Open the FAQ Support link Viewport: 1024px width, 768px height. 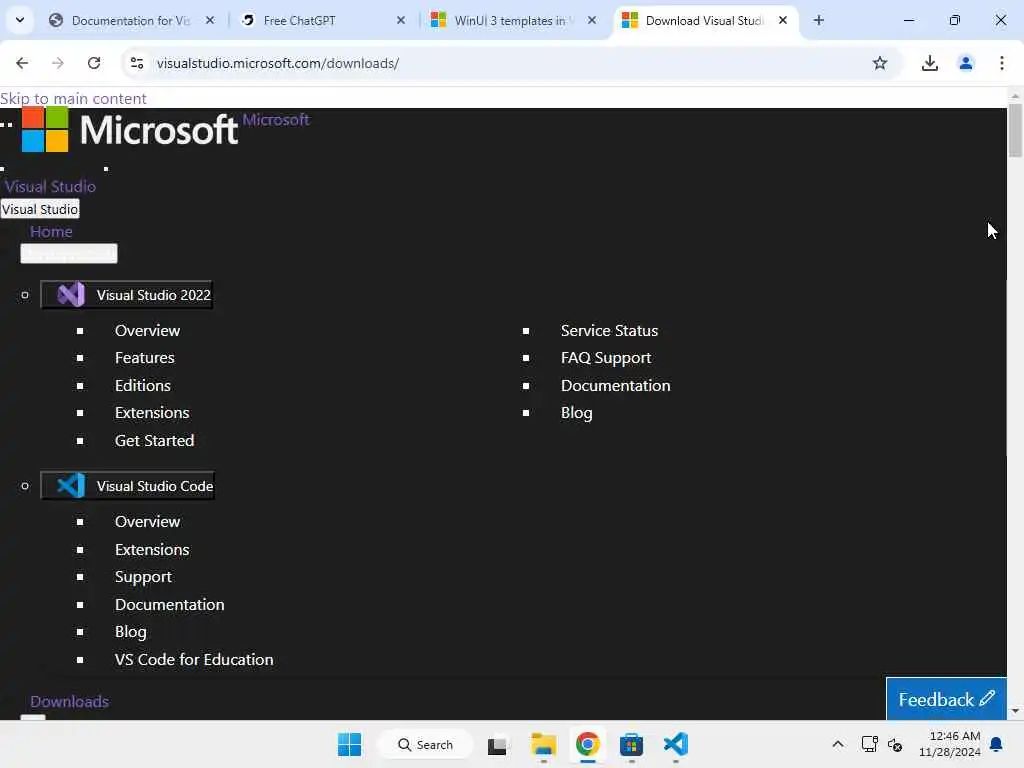[x=606, y=358]
